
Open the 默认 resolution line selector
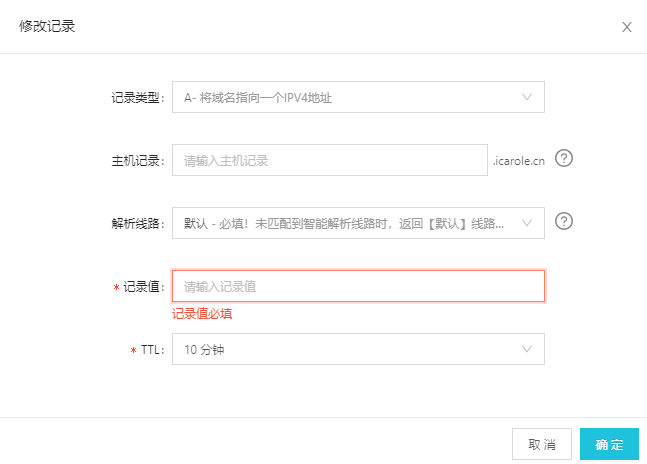[x=358, y=223]
